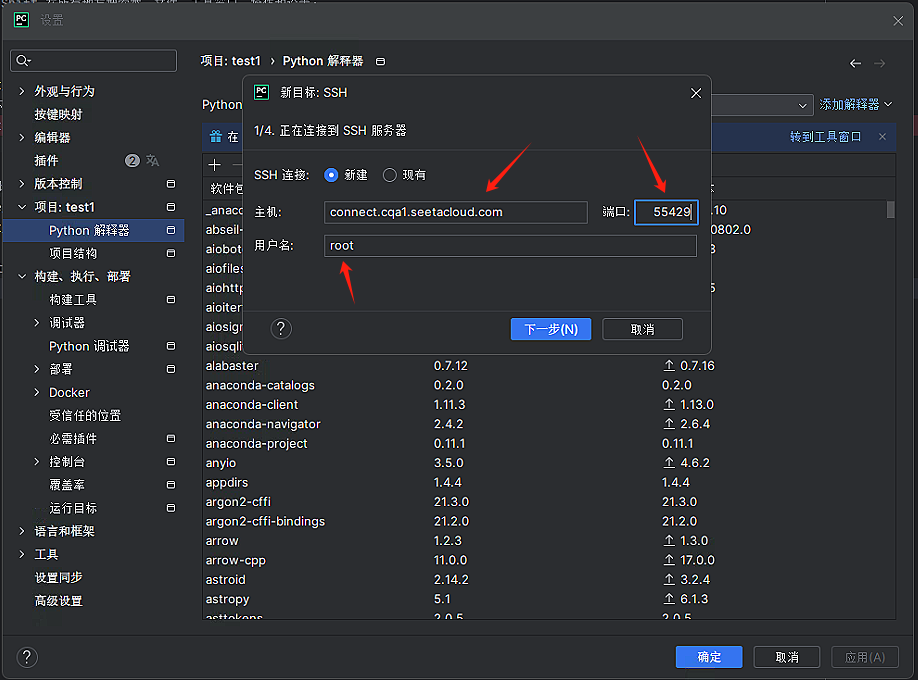Expand the 工具 section
The height and width of the screenshot is (680, 918).
pyautogui.click(x=22, y=554)
